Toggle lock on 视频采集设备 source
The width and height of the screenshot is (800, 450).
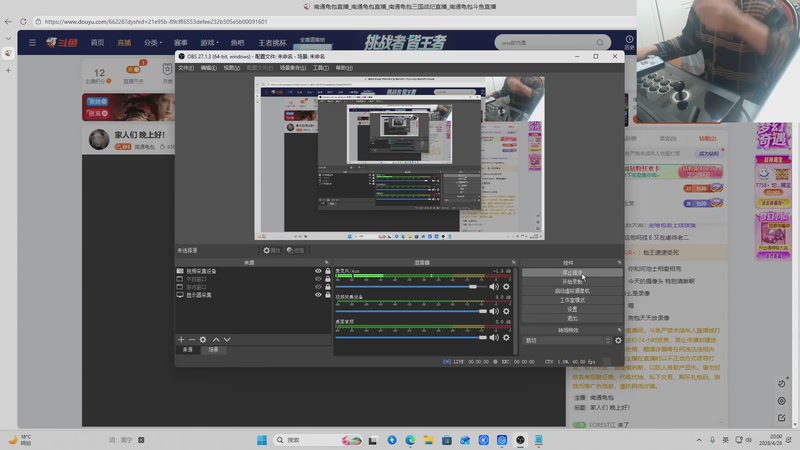click(328, 271)
